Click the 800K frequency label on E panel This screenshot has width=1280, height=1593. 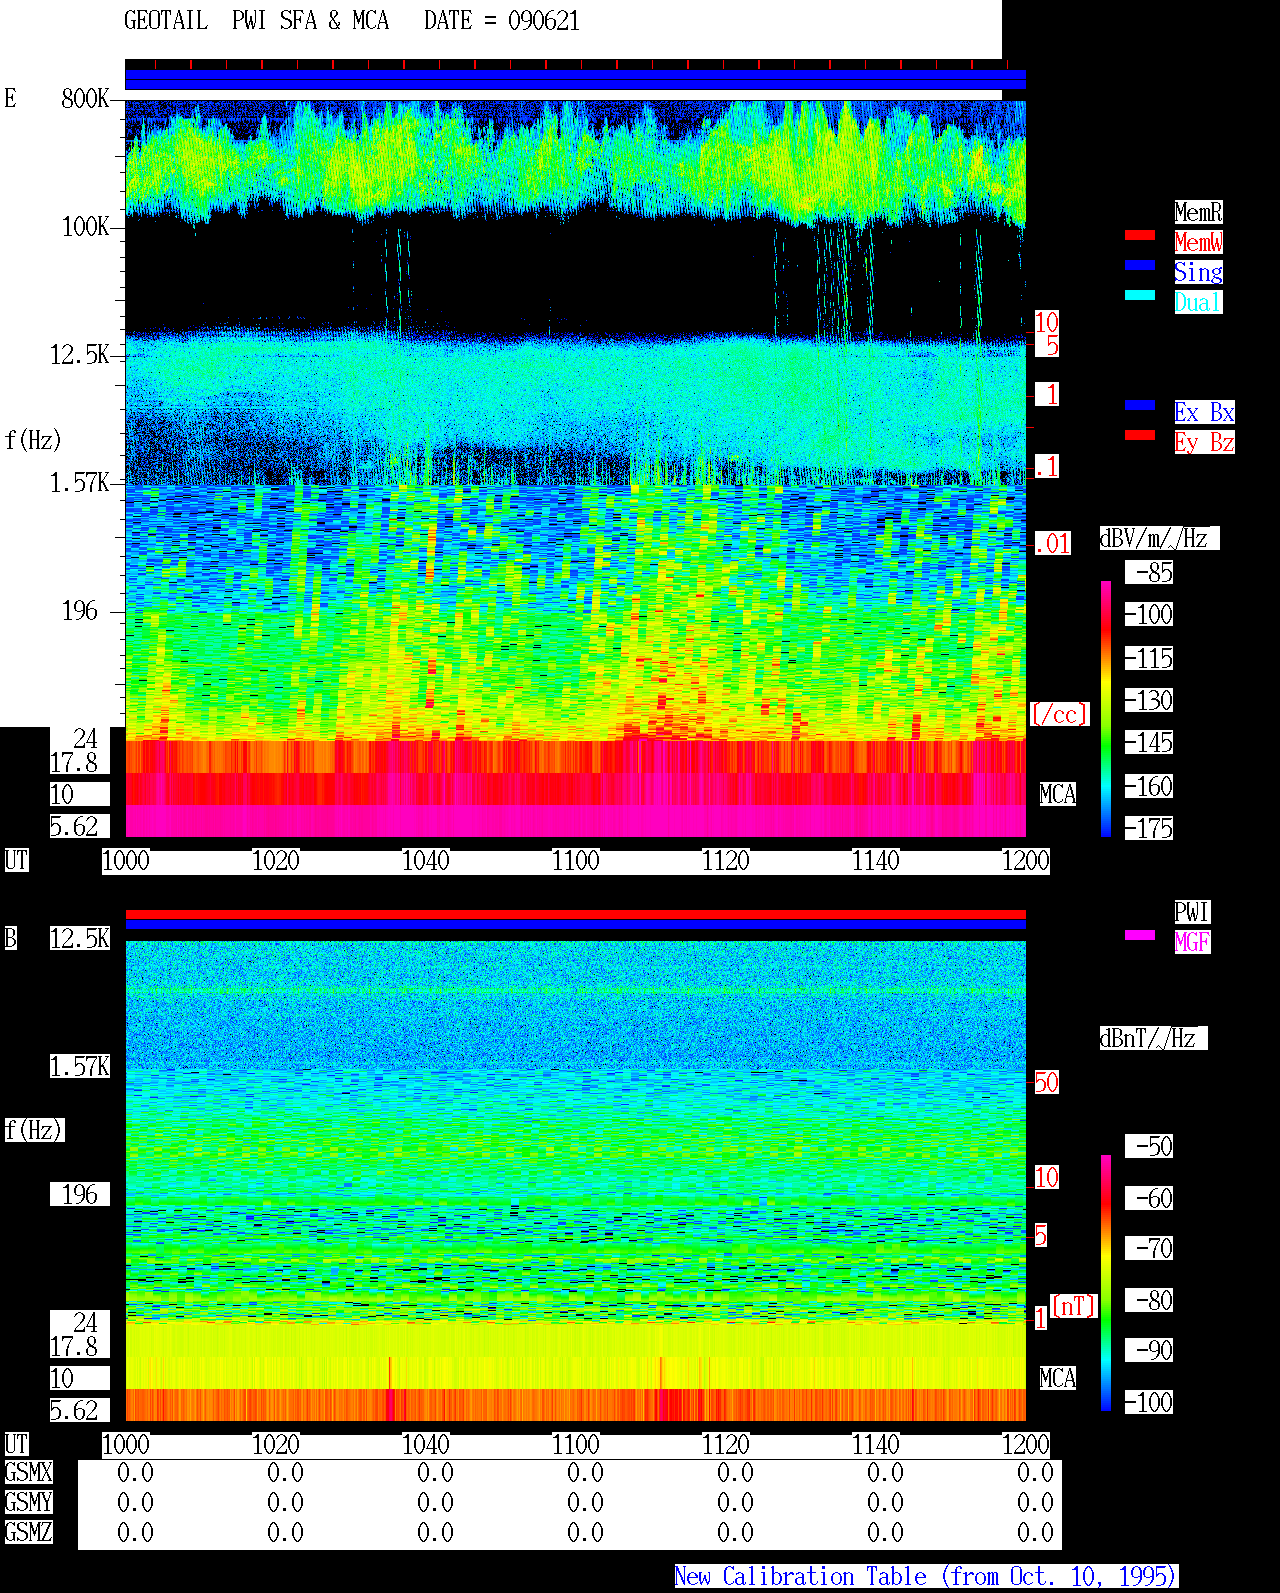coord(85,99)
